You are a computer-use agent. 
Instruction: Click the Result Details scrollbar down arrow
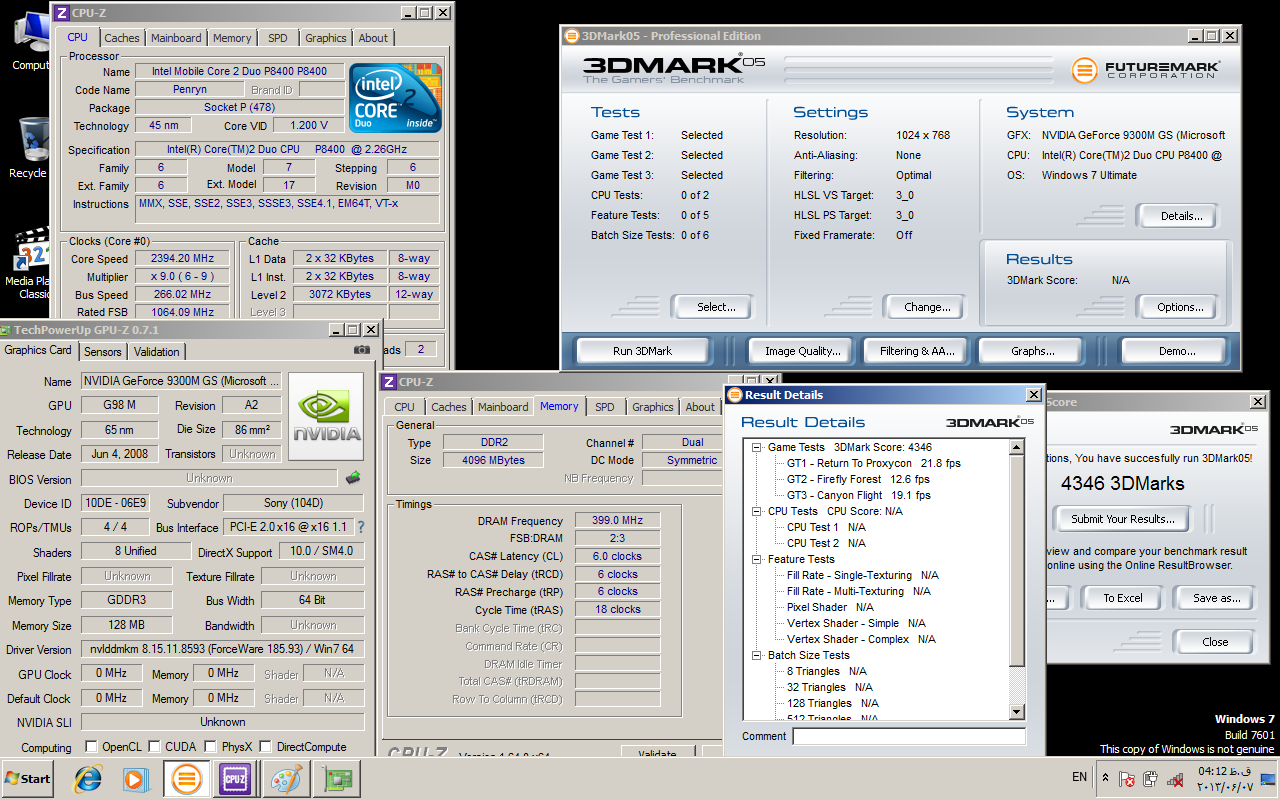[x=1017, y=711]
